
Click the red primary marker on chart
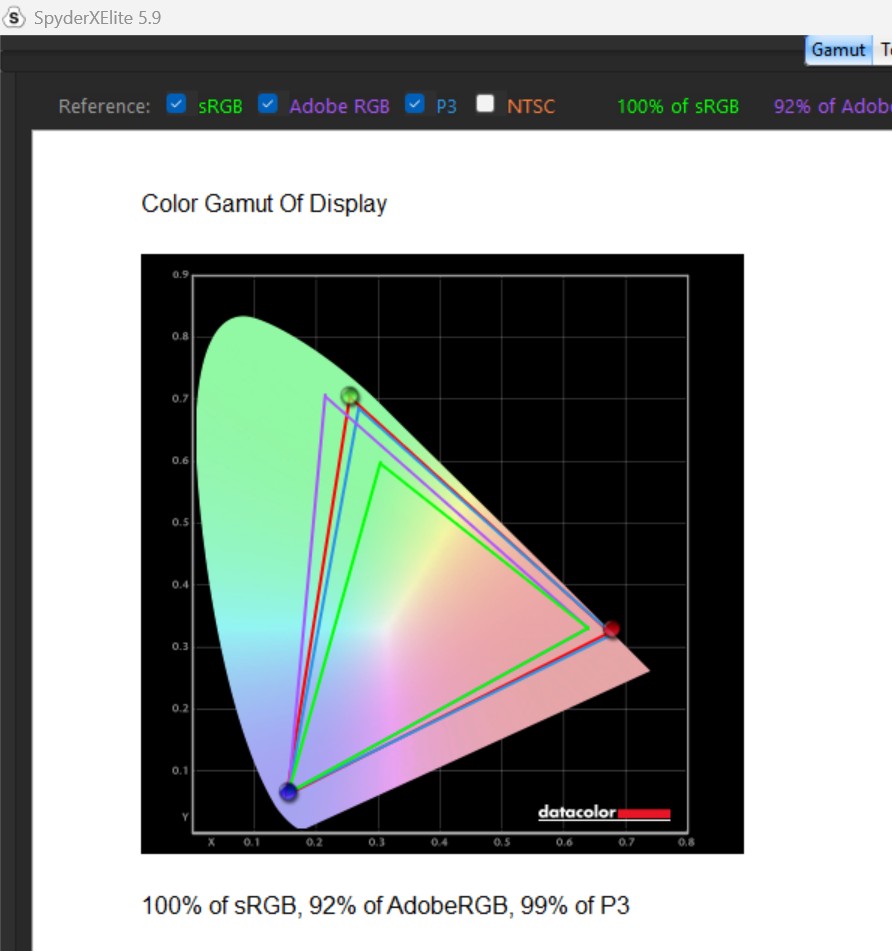coord(612,629)
